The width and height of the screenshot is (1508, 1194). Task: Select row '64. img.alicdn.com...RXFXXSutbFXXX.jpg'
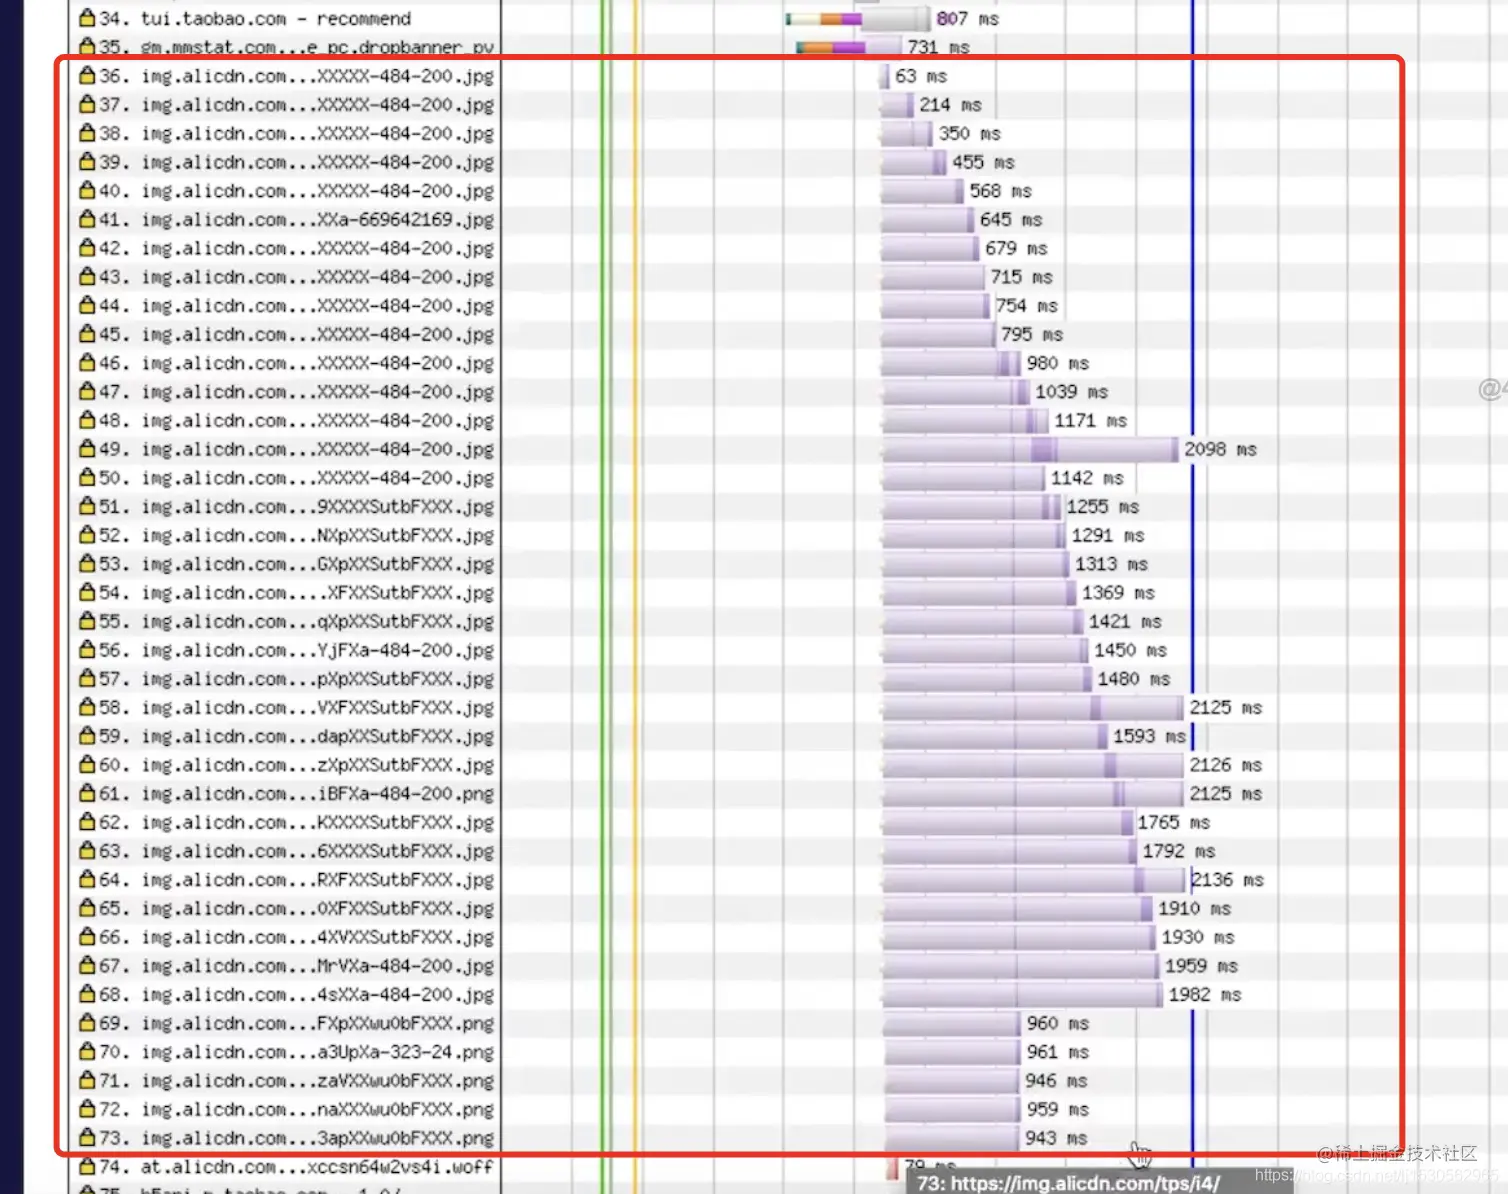click(296, 880)
